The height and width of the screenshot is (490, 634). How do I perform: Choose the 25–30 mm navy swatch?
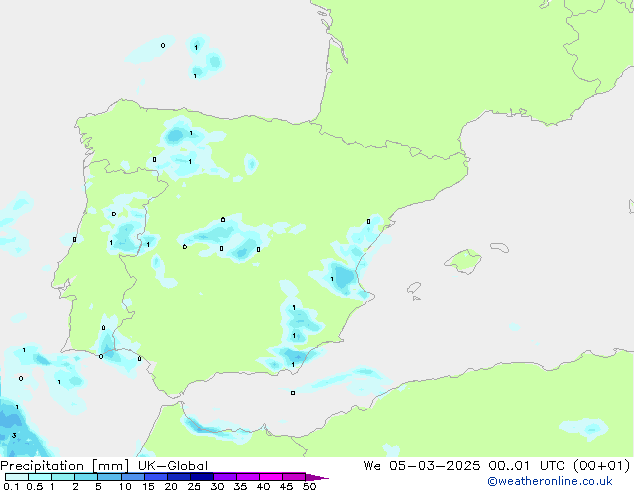pyautogui.click(x=201, y=477)
